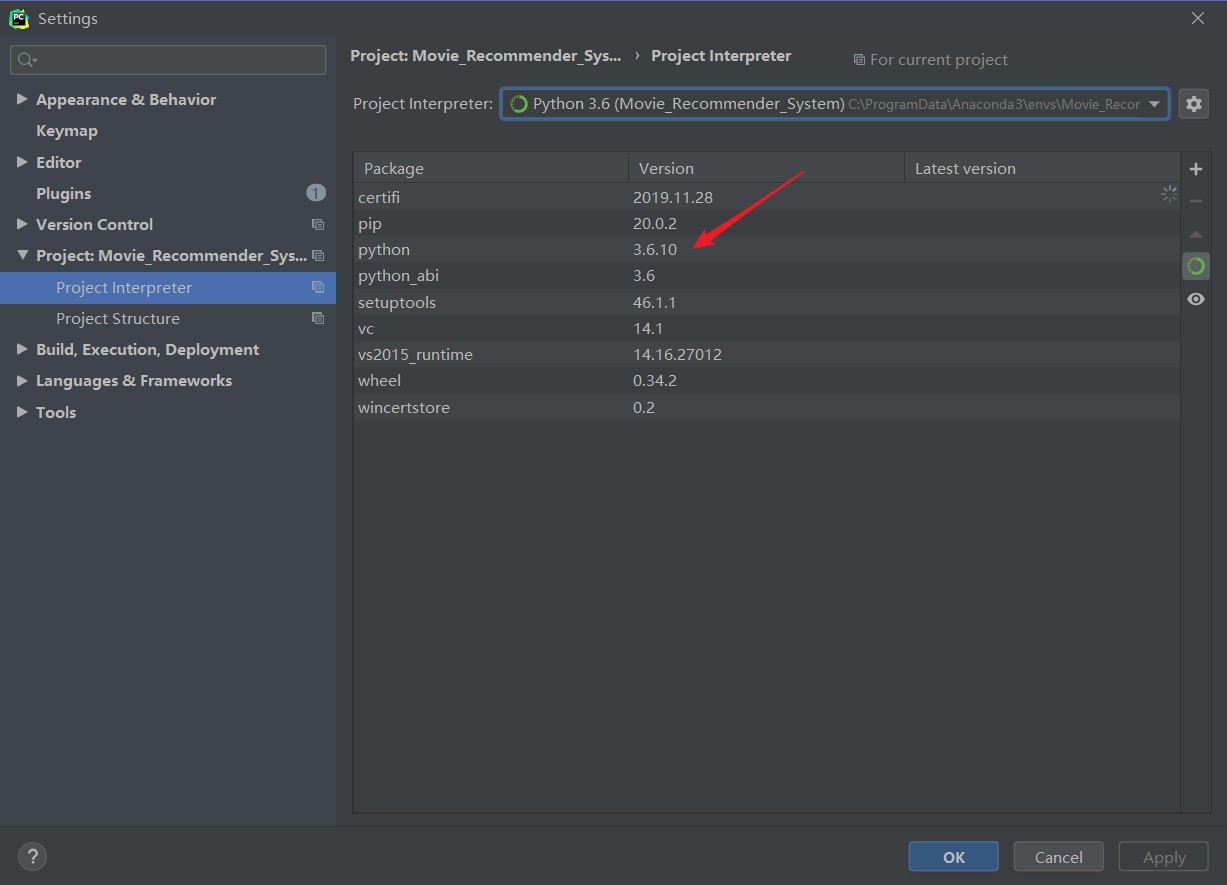Viewport: 1227px width, 885px height.
Task: Click the copy icon beside Version Control
Action: [318, 225]
